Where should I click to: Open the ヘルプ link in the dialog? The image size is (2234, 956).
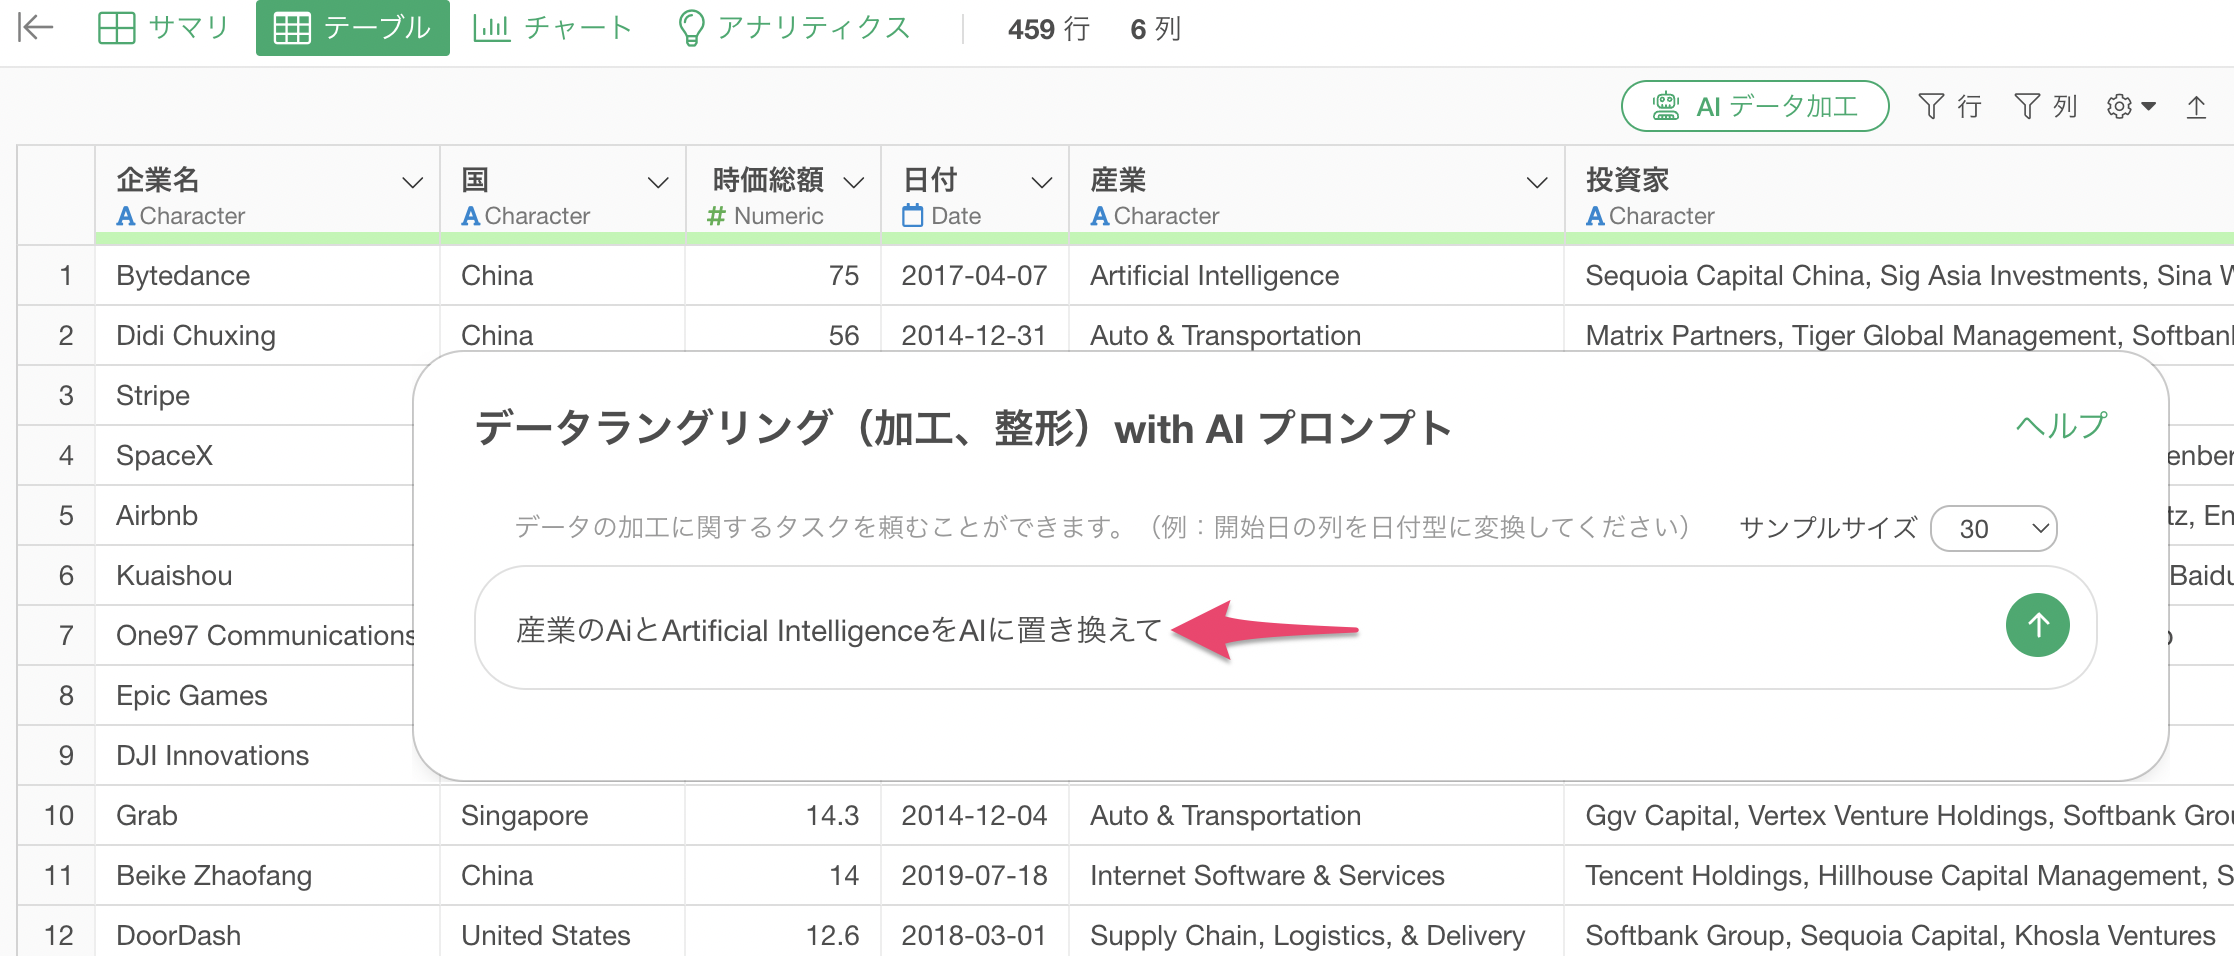coord(2061,426)
